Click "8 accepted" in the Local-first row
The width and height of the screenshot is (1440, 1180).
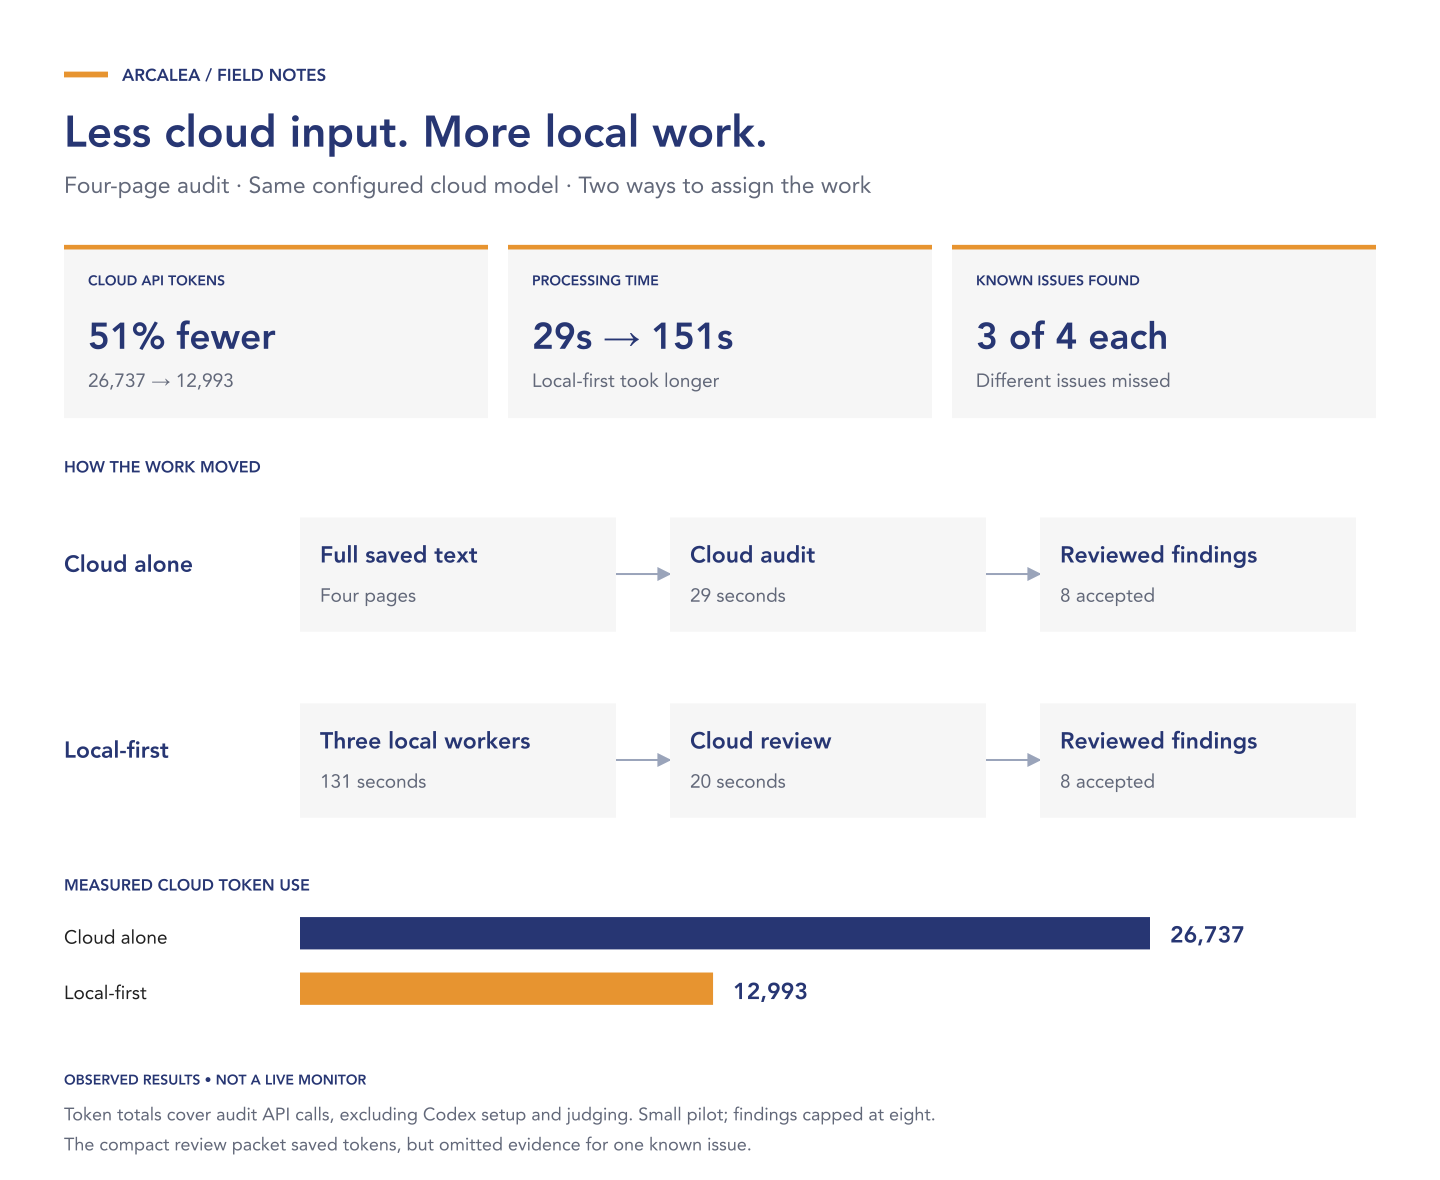1107,782
